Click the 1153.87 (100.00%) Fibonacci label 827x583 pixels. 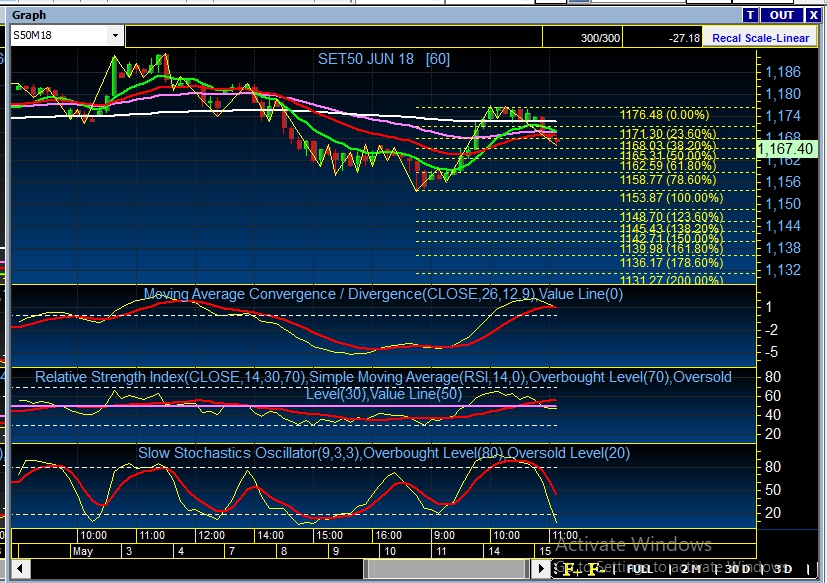click(x=671, y=198)
